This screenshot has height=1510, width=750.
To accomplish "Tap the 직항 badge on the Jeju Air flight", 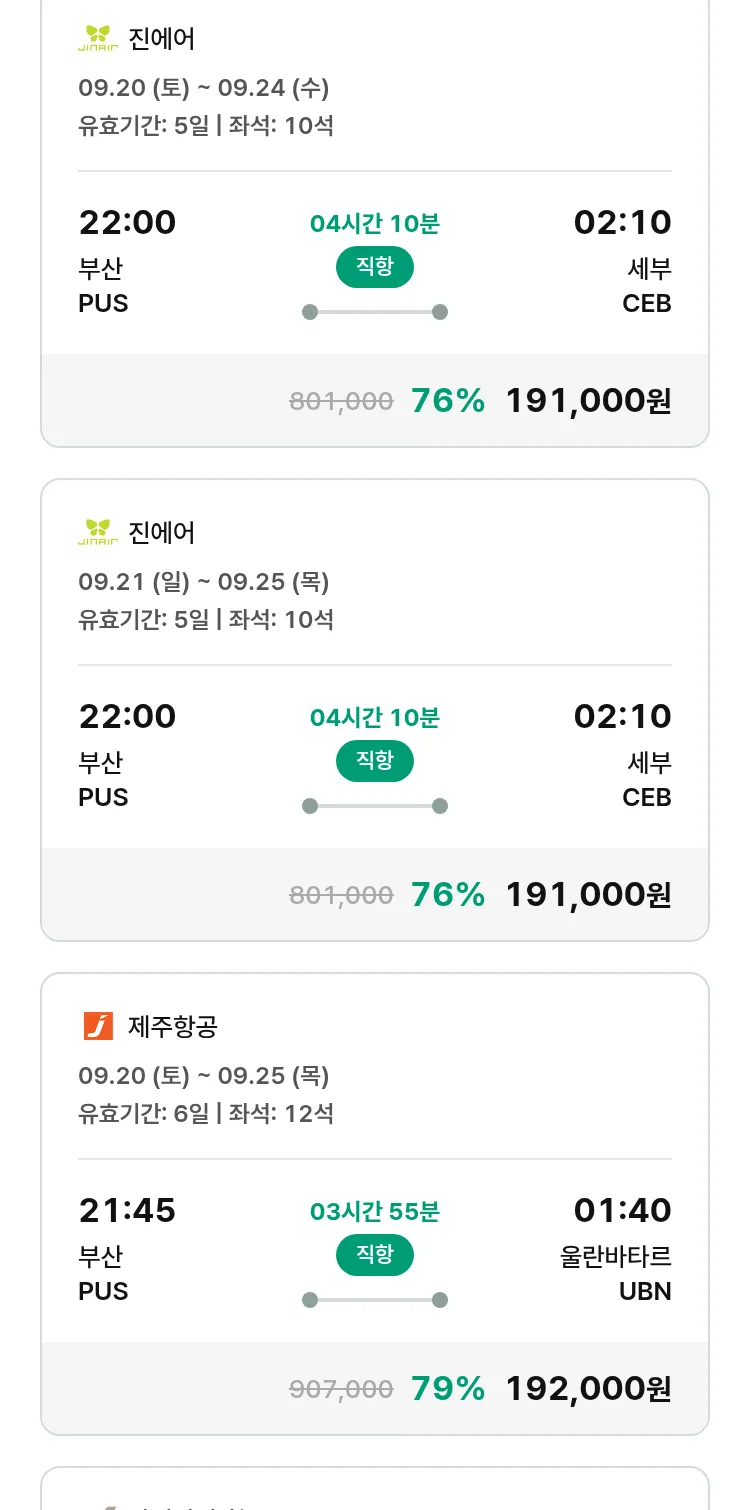I will tap(375, 1255).
